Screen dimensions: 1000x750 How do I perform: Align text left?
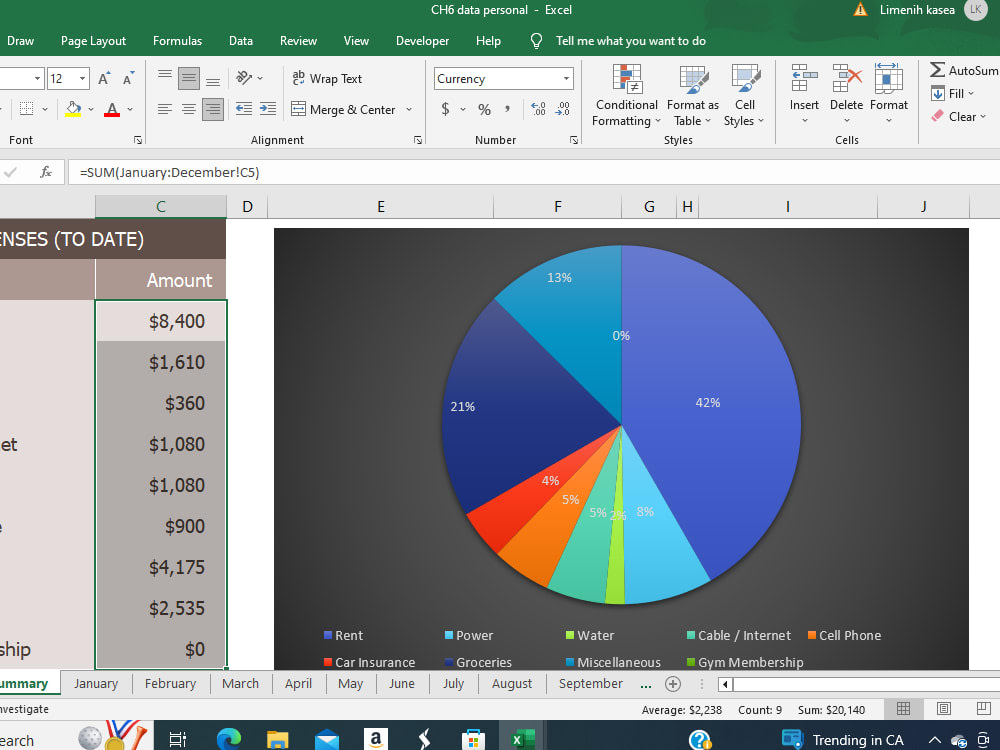coord(165,109)
